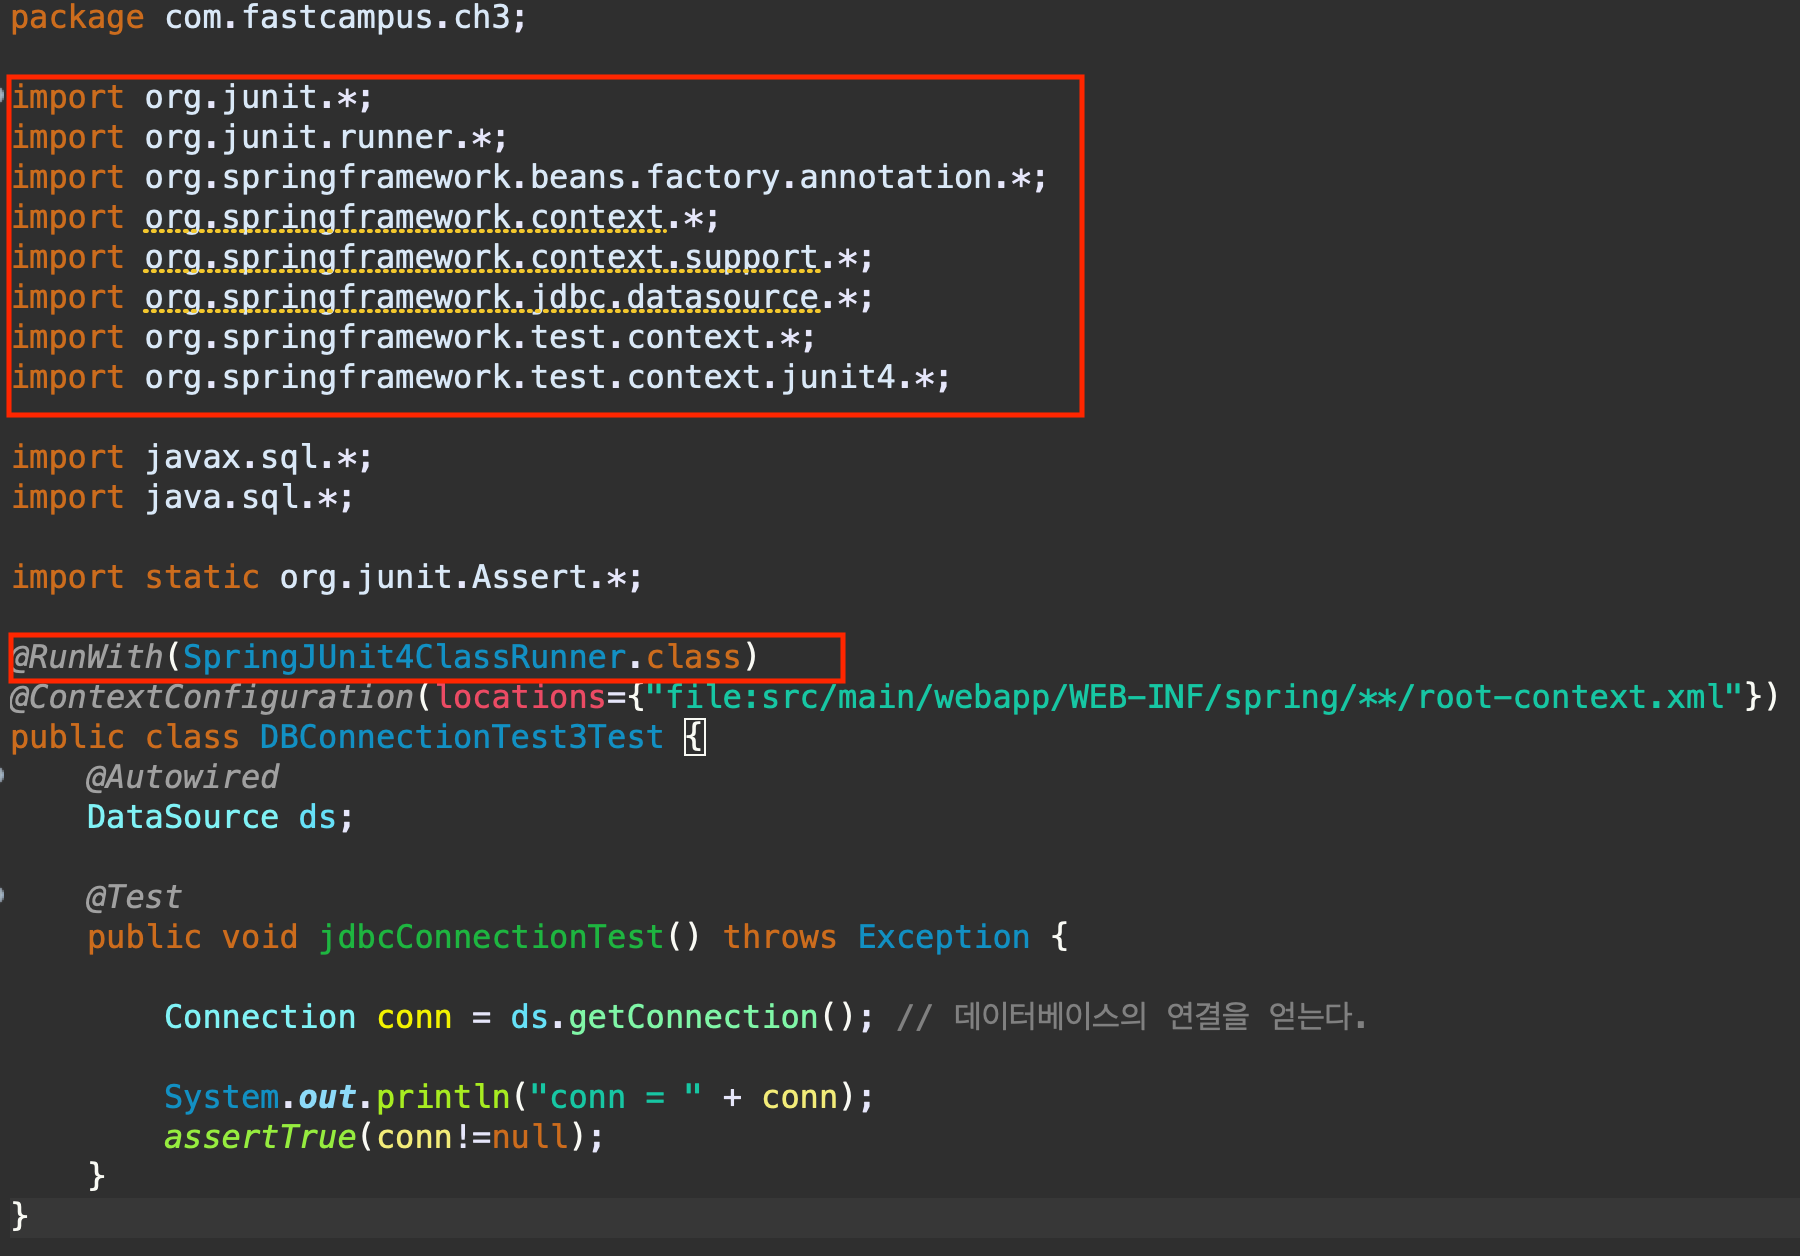Click the 'import java.sql.*;' line

click(182, 498)
